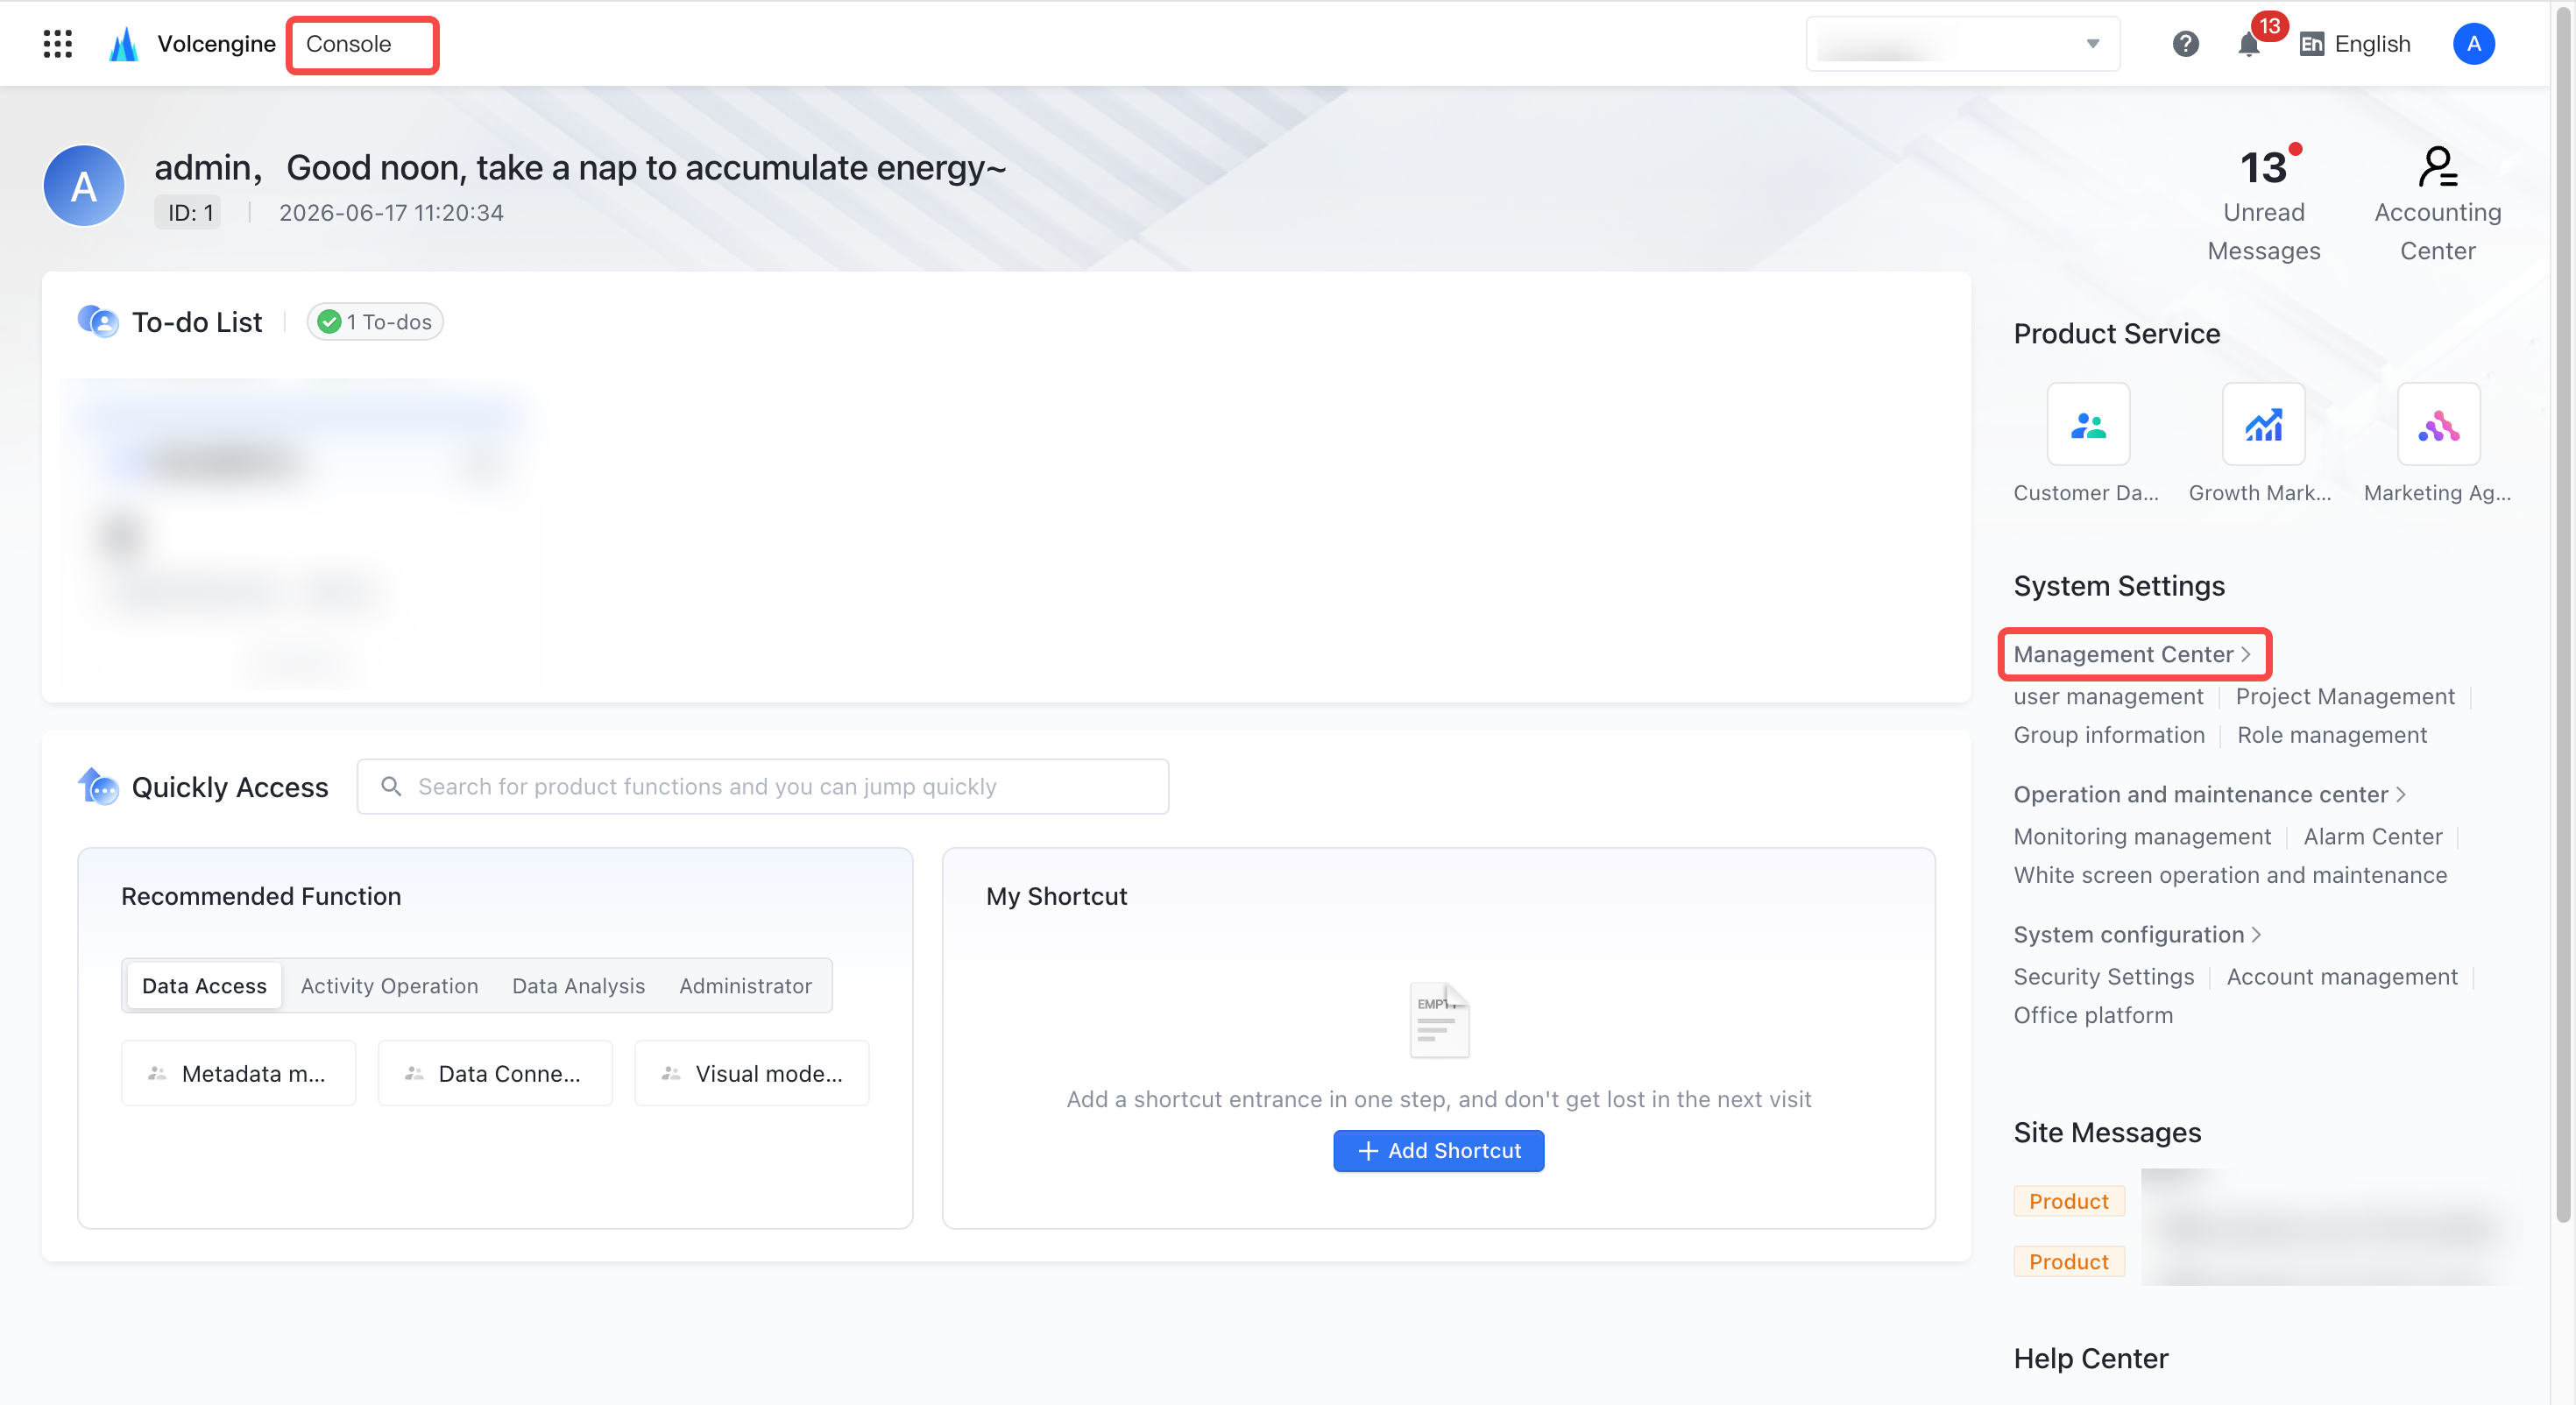Click the blue user avatar in header
This screenshot has width=2576, height=1405.
coord(2473,43)
